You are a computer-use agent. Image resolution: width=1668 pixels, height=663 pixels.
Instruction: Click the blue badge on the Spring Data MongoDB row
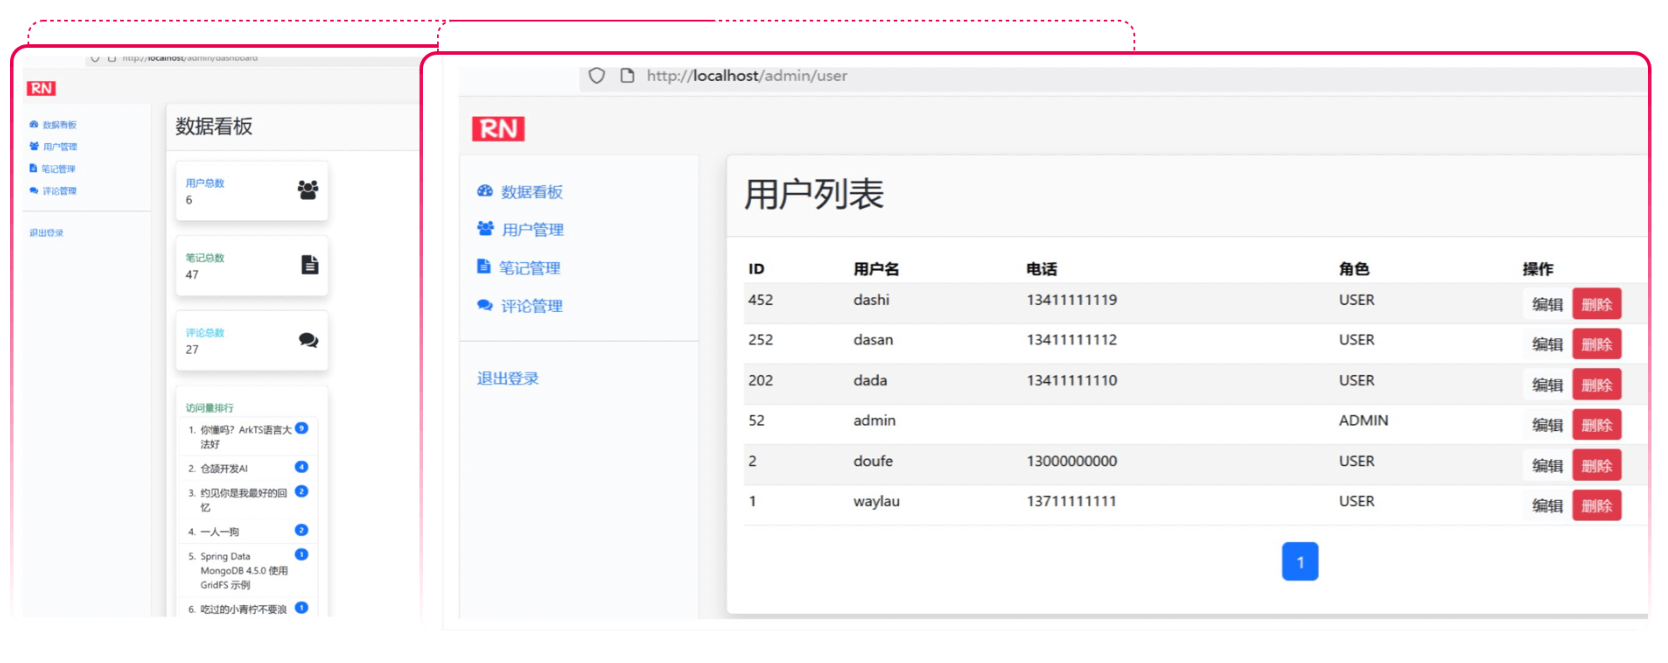301,554
